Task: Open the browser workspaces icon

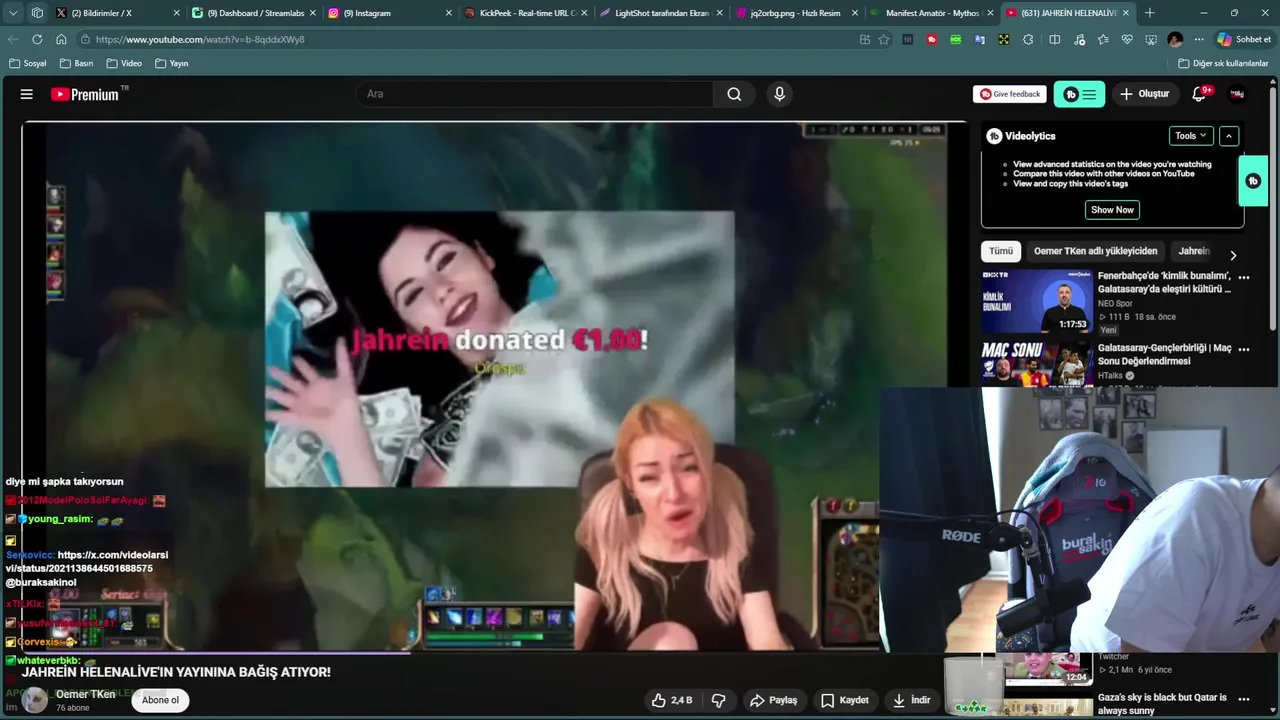Action: tap(37, 13)
